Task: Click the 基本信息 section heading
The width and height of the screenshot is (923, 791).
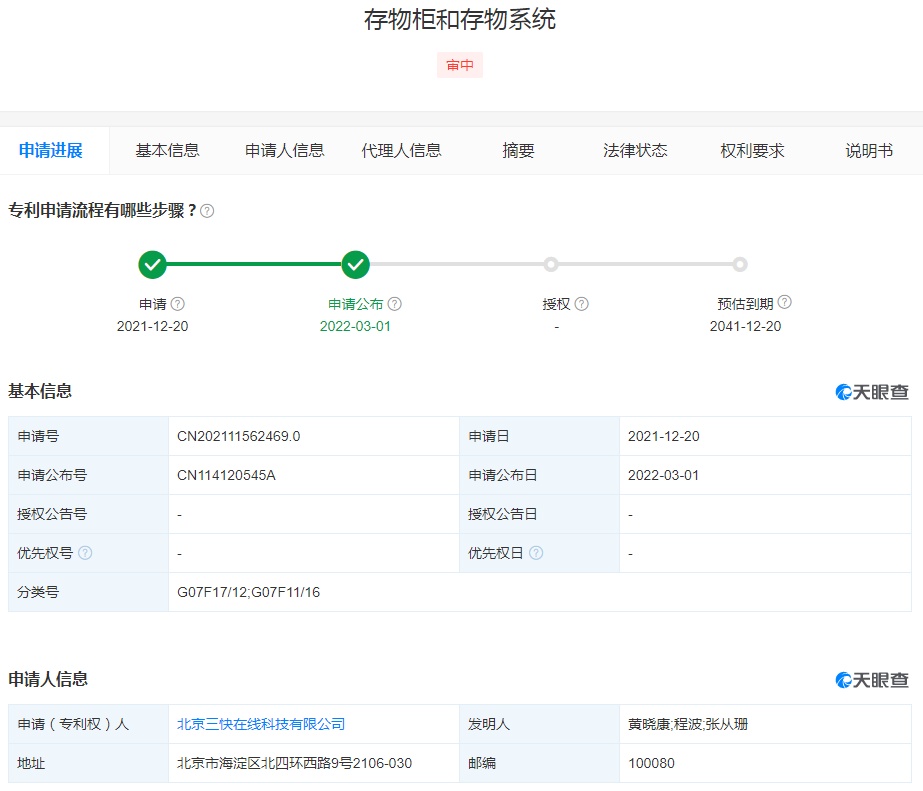Action: [x=40, y=391]
